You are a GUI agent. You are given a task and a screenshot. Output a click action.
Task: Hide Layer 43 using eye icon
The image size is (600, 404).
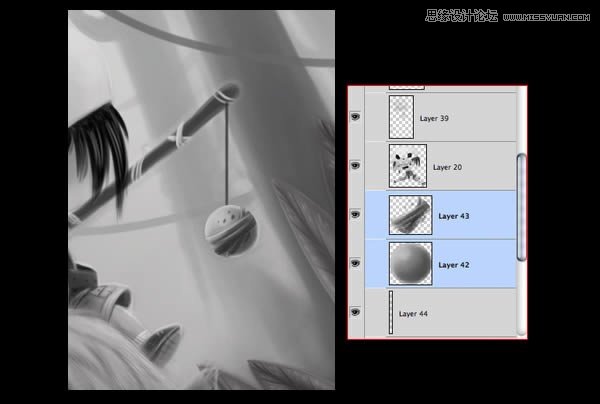click(x=355, y=214)
